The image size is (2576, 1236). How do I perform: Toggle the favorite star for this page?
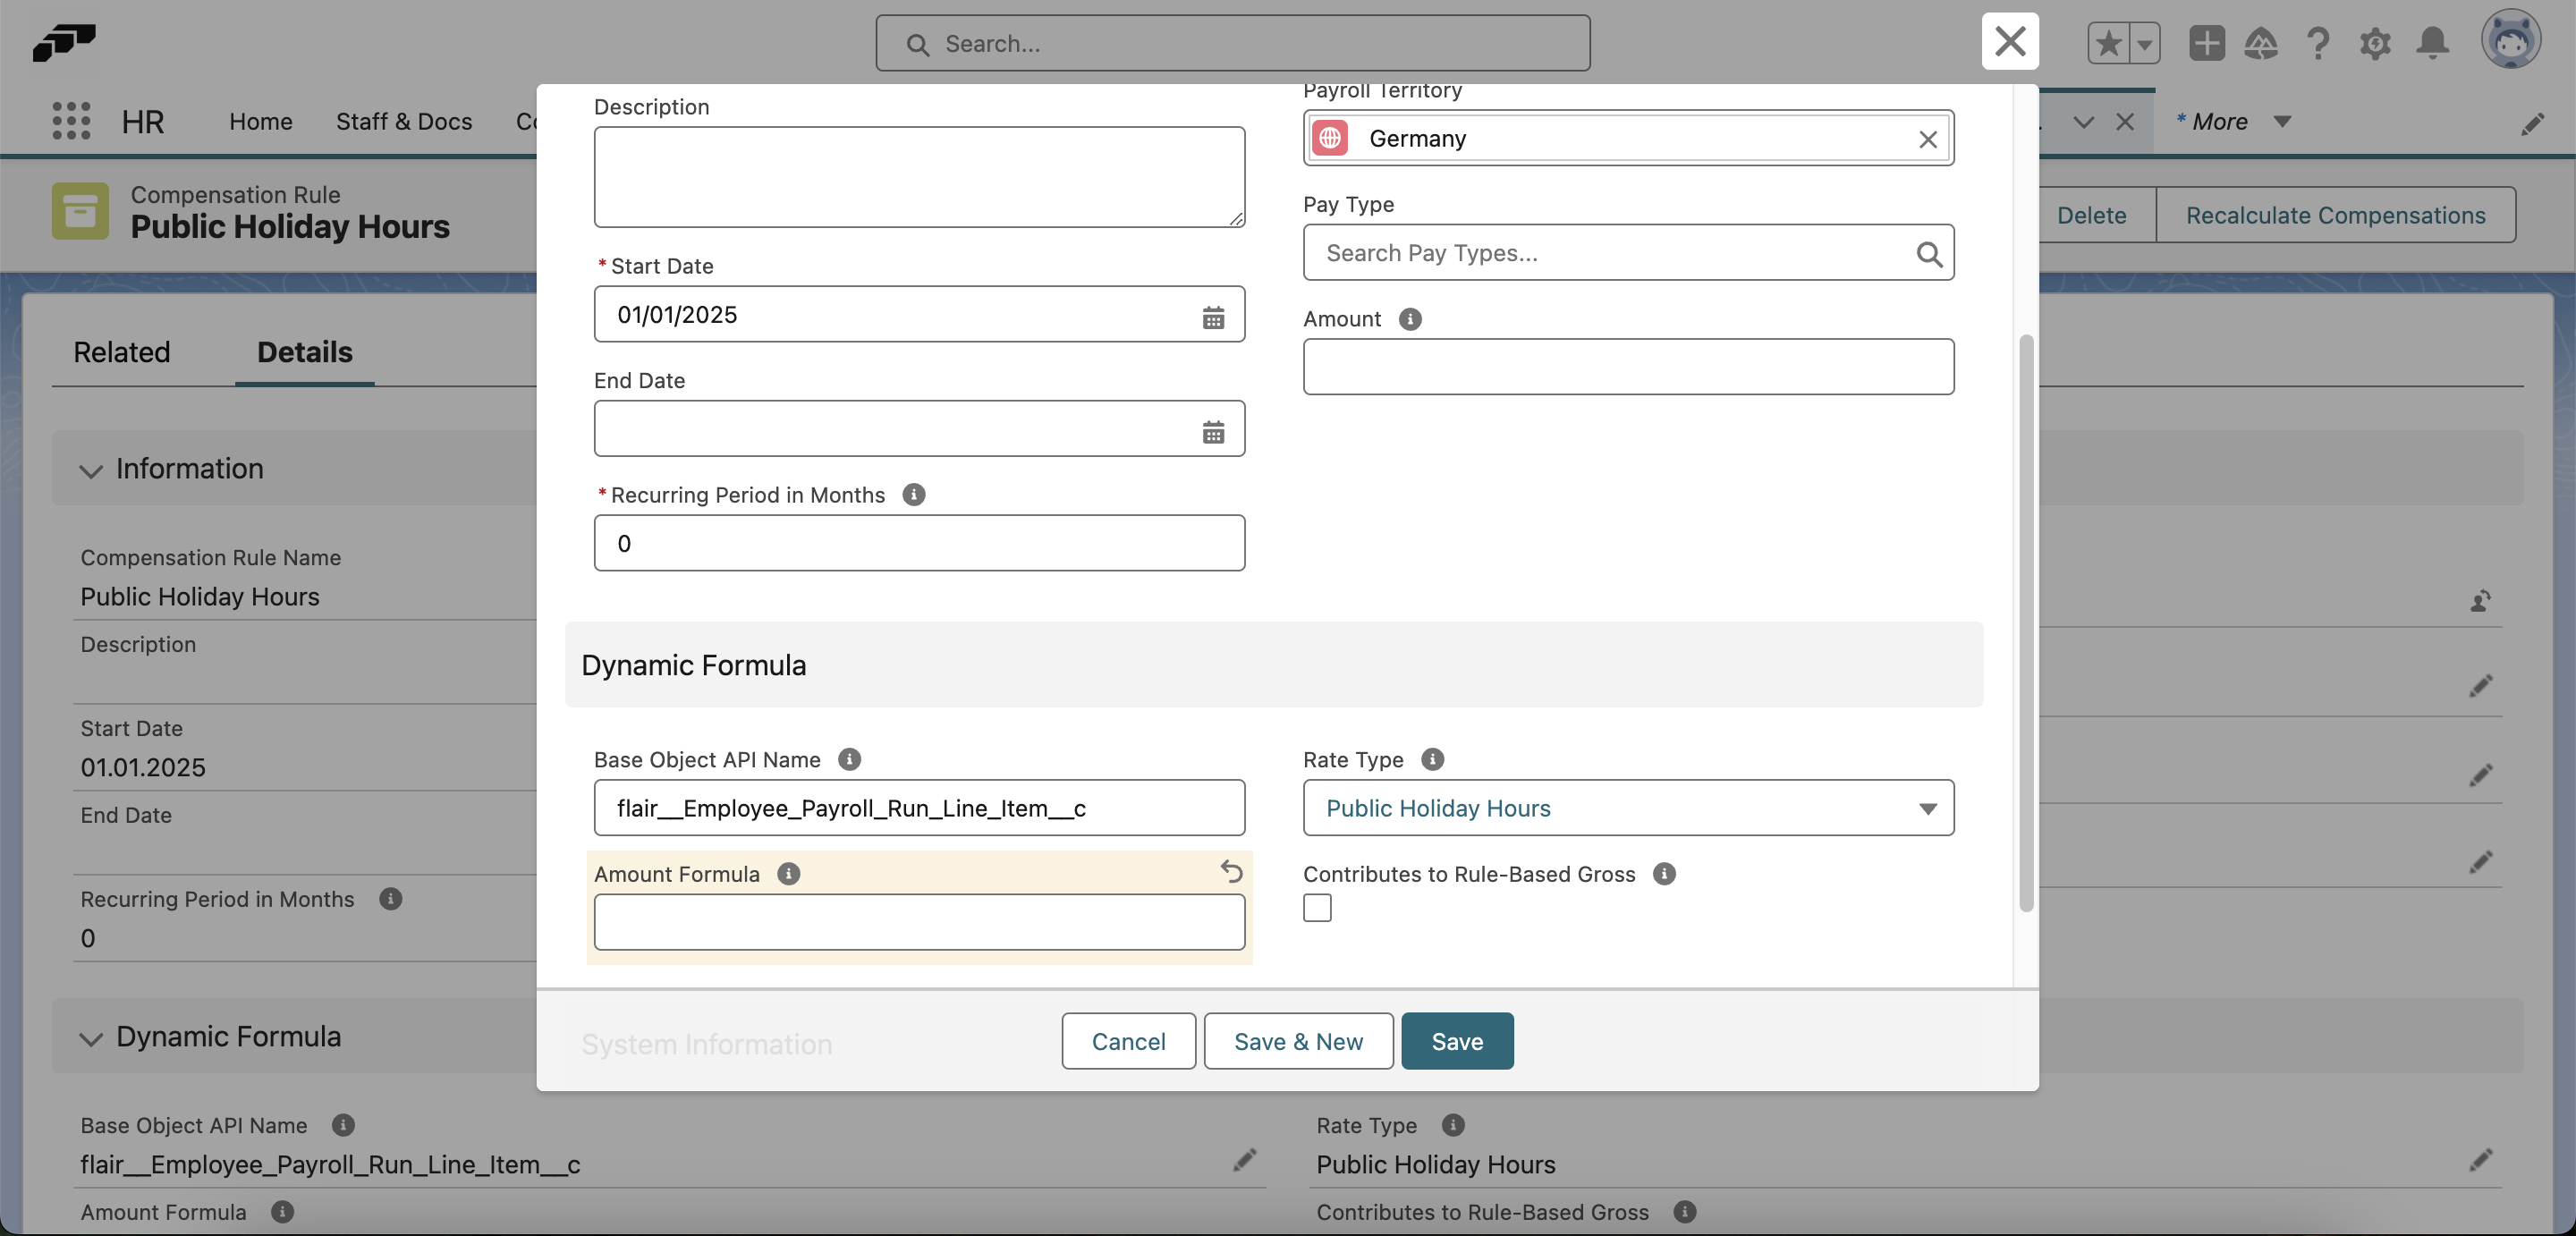coord(2108,43)
